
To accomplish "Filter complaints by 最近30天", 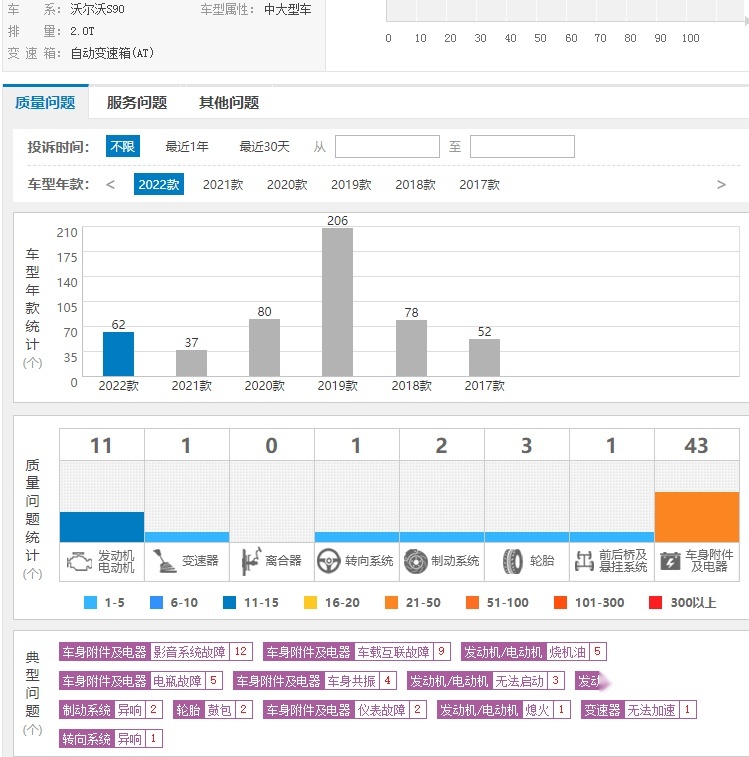I will pos(264,146).
